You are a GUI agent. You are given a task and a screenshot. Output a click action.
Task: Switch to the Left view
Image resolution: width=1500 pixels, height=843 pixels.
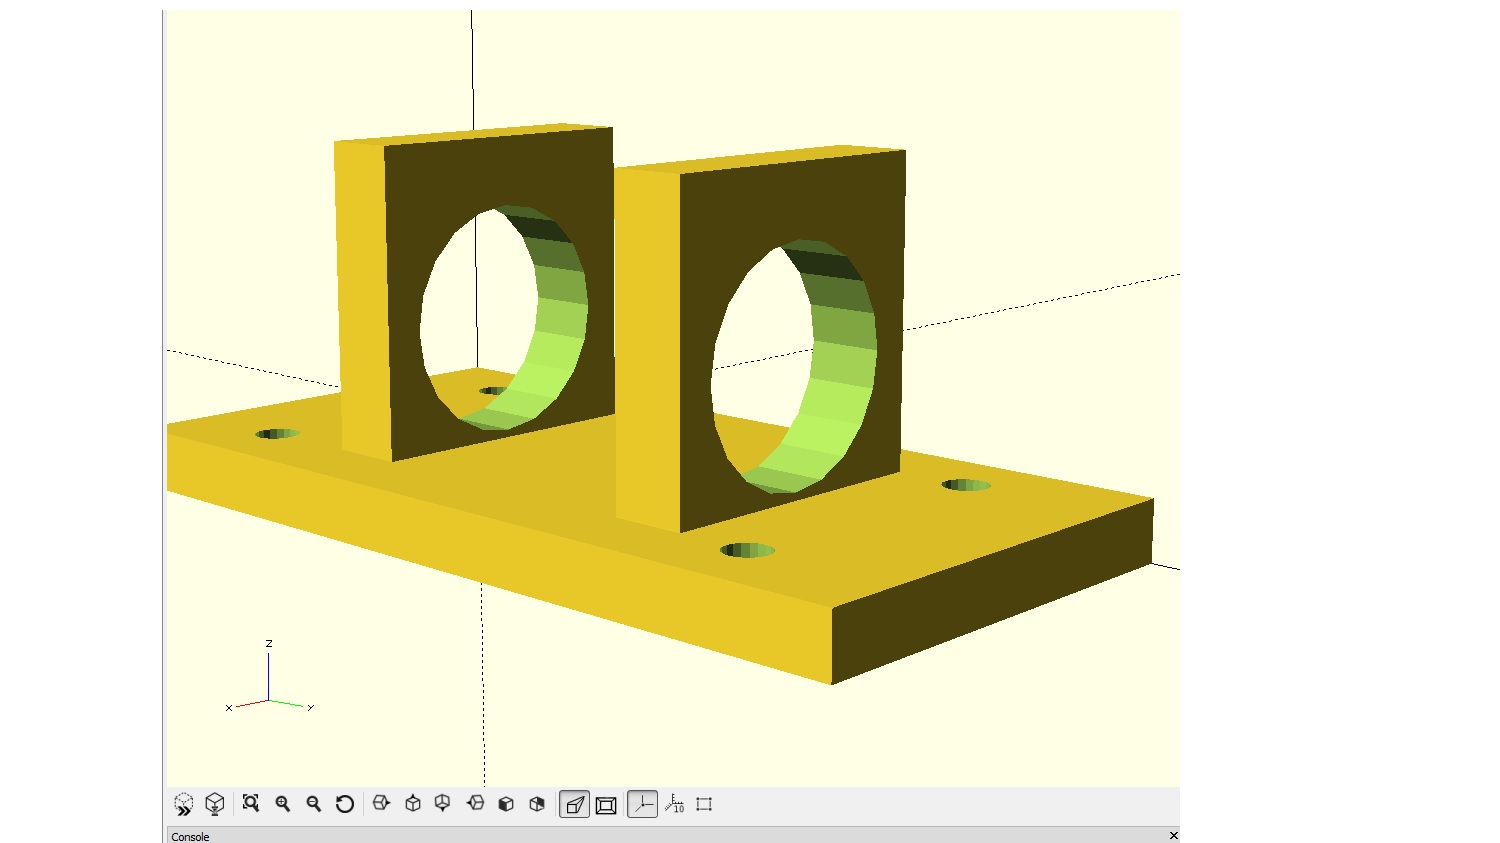coord(476,804)
